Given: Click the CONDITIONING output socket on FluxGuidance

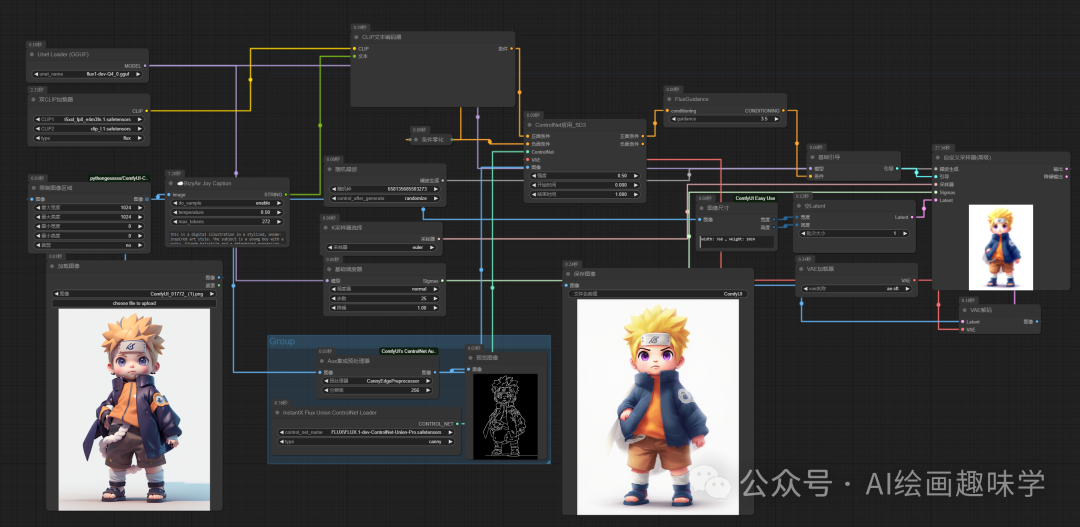Looking at the screenshot, I should [x=784, y=110].
